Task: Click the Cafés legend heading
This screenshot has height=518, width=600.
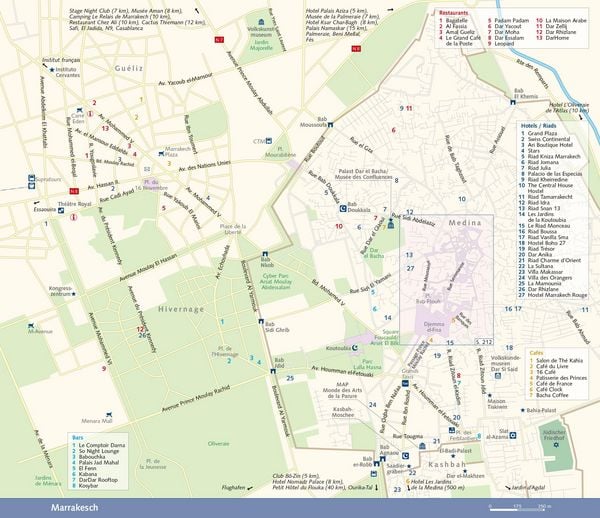Action: pos(536,353)
